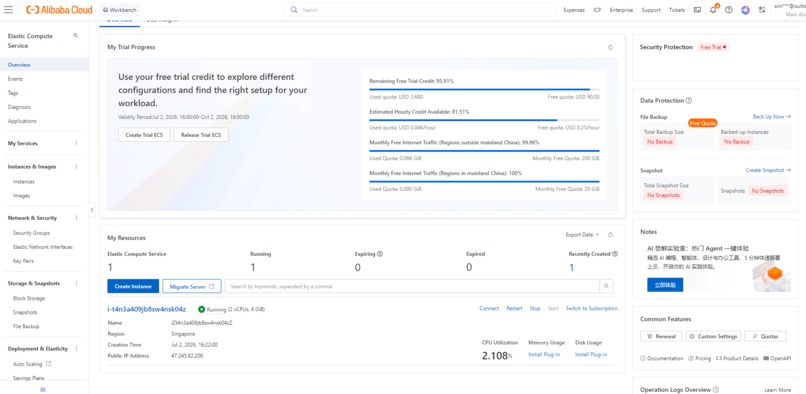Open the ICP menu
The width and height of the screenshot is (806, 394).
click(597, 10)
